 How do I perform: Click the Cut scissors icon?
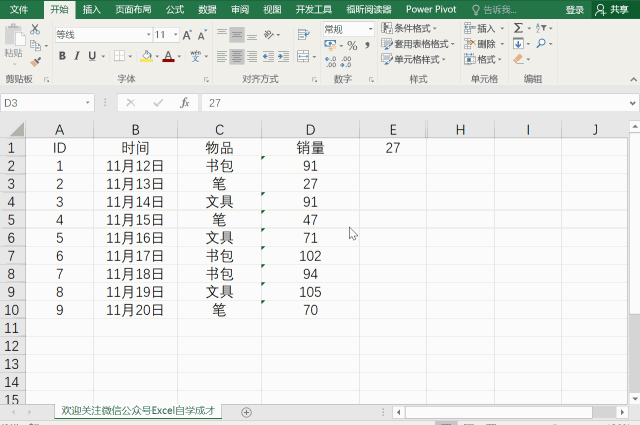pos(36,30)
